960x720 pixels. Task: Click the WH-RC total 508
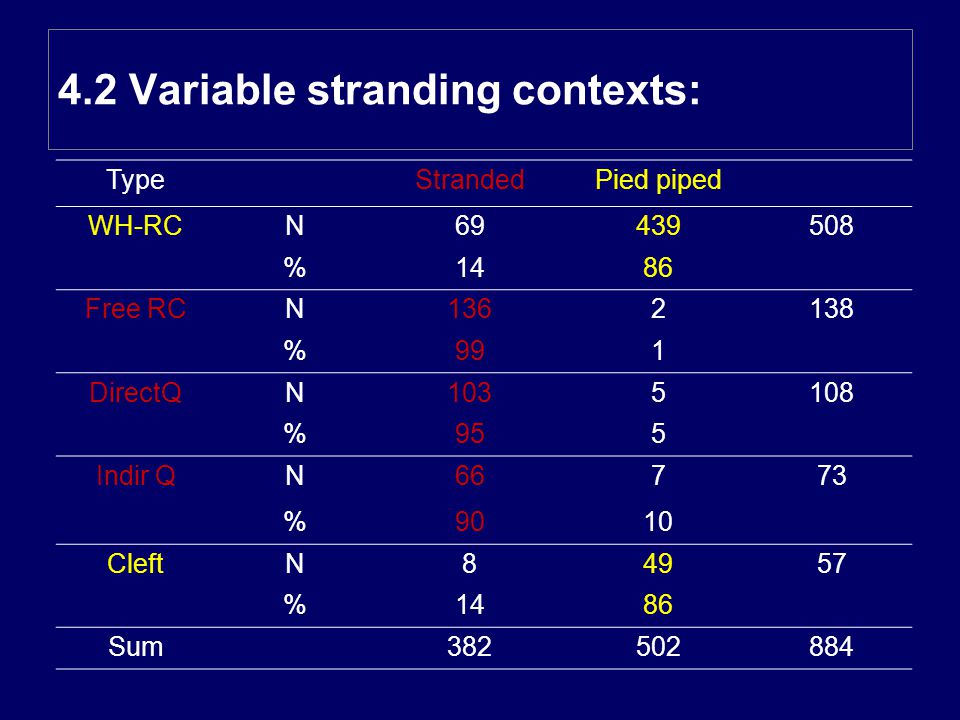coord(831,226)
